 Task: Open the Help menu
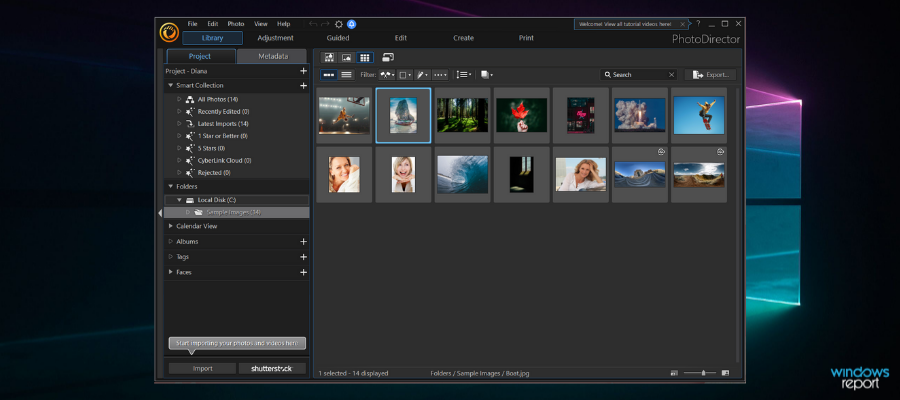[x=284, y=24]
